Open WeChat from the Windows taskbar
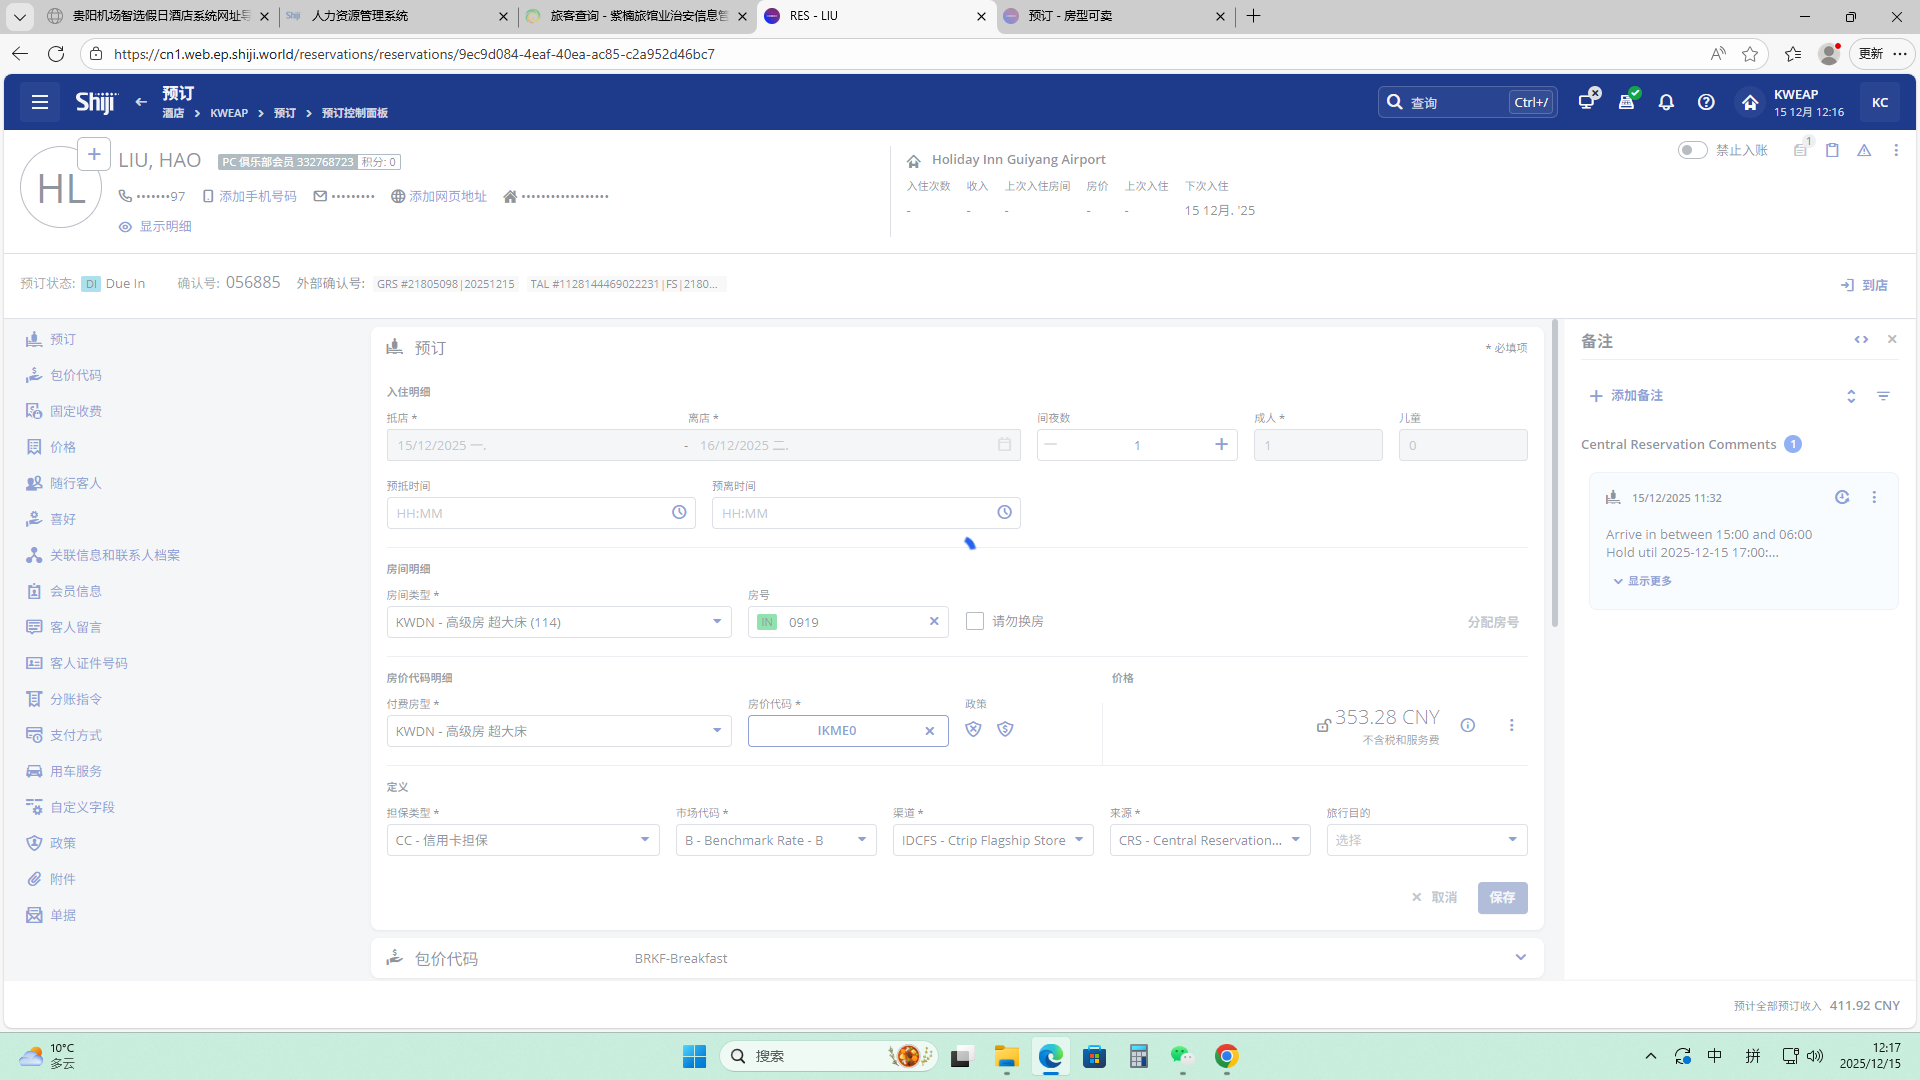 [1182, 1056]
